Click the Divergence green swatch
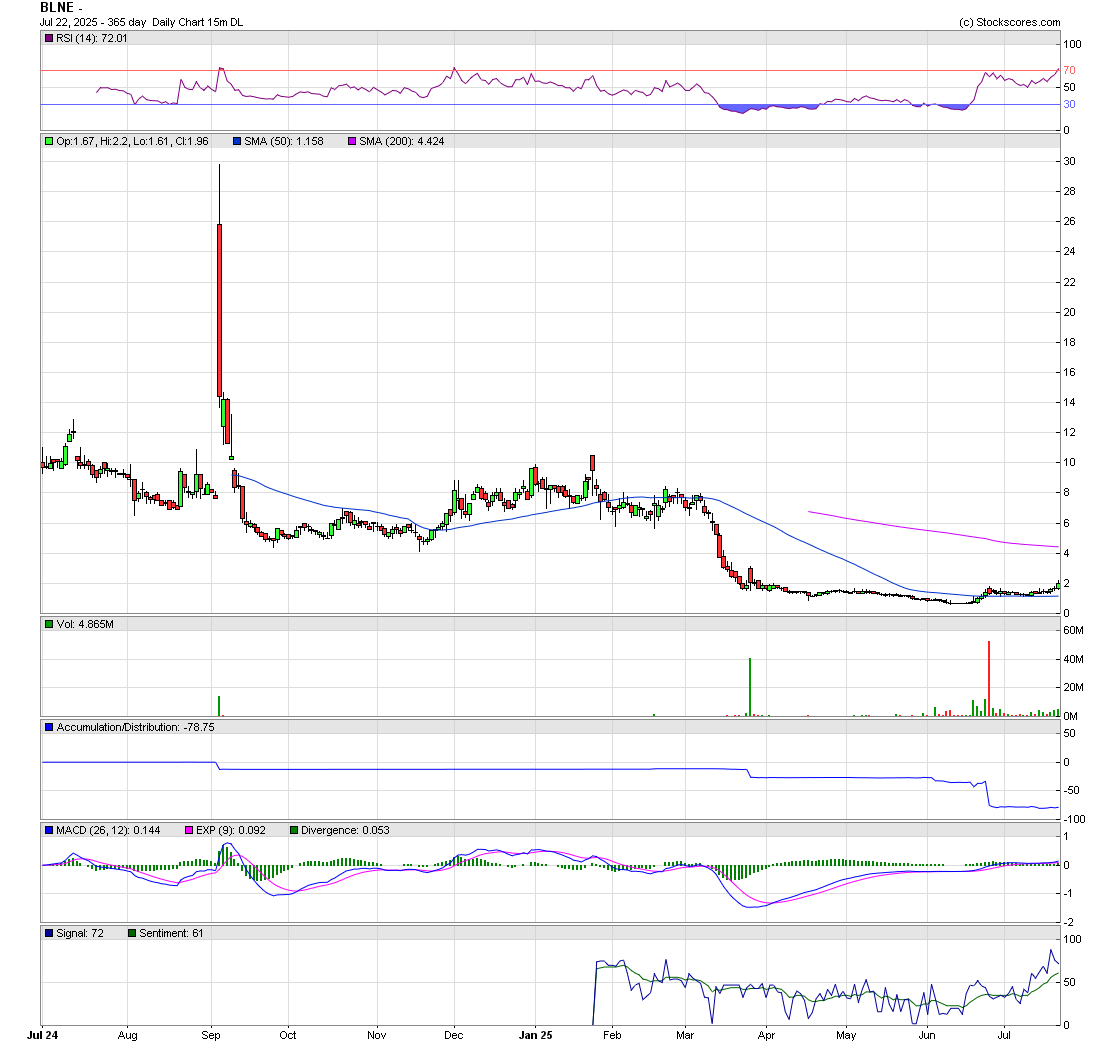 (x=294, y=831)
